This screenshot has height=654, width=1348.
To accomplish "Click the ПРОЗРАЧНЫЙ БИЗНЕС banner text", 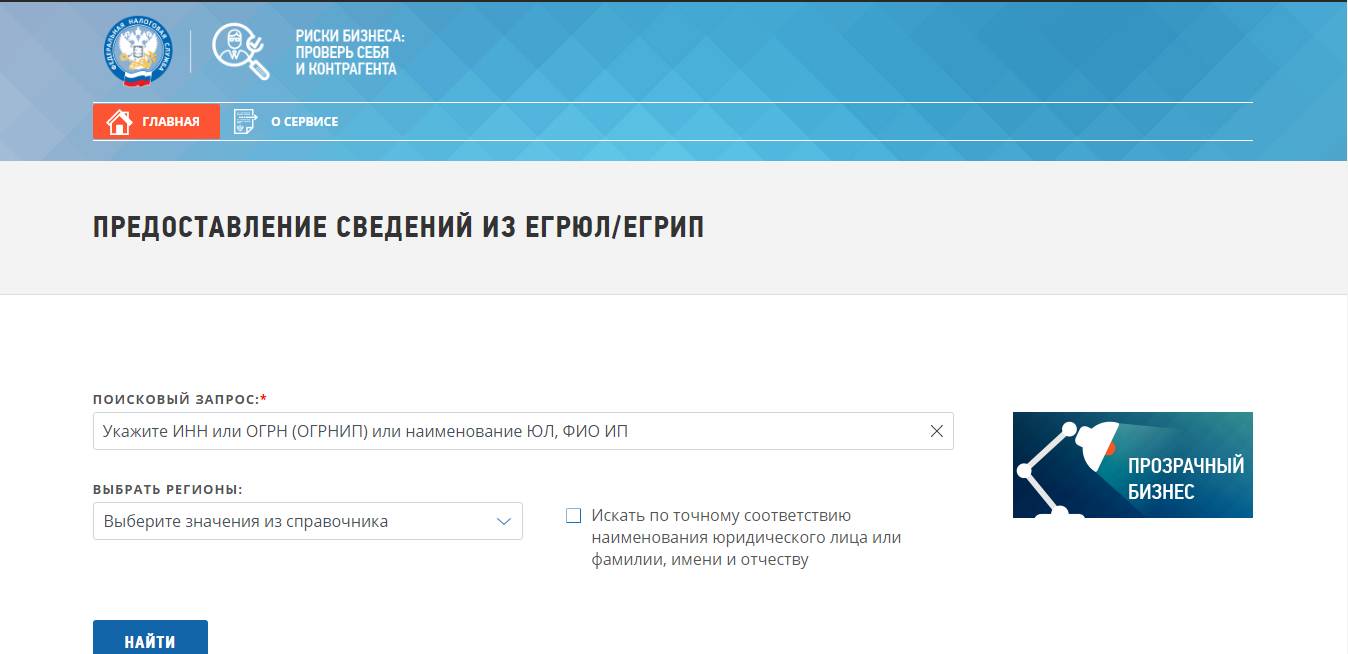I will [1186, 478].
